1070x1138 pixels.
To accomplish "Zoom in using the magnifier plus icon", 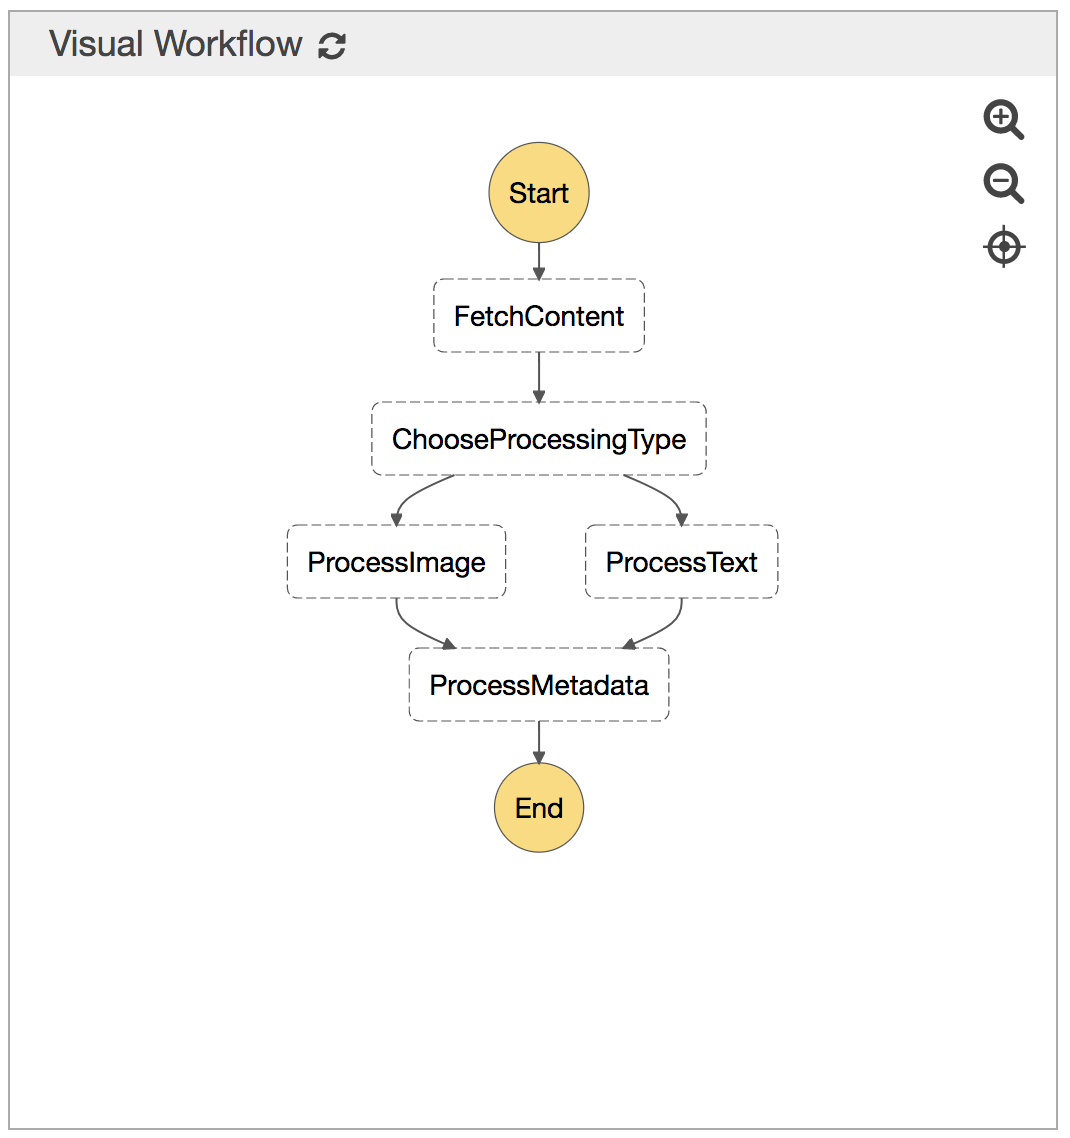I will (1003, 120).
